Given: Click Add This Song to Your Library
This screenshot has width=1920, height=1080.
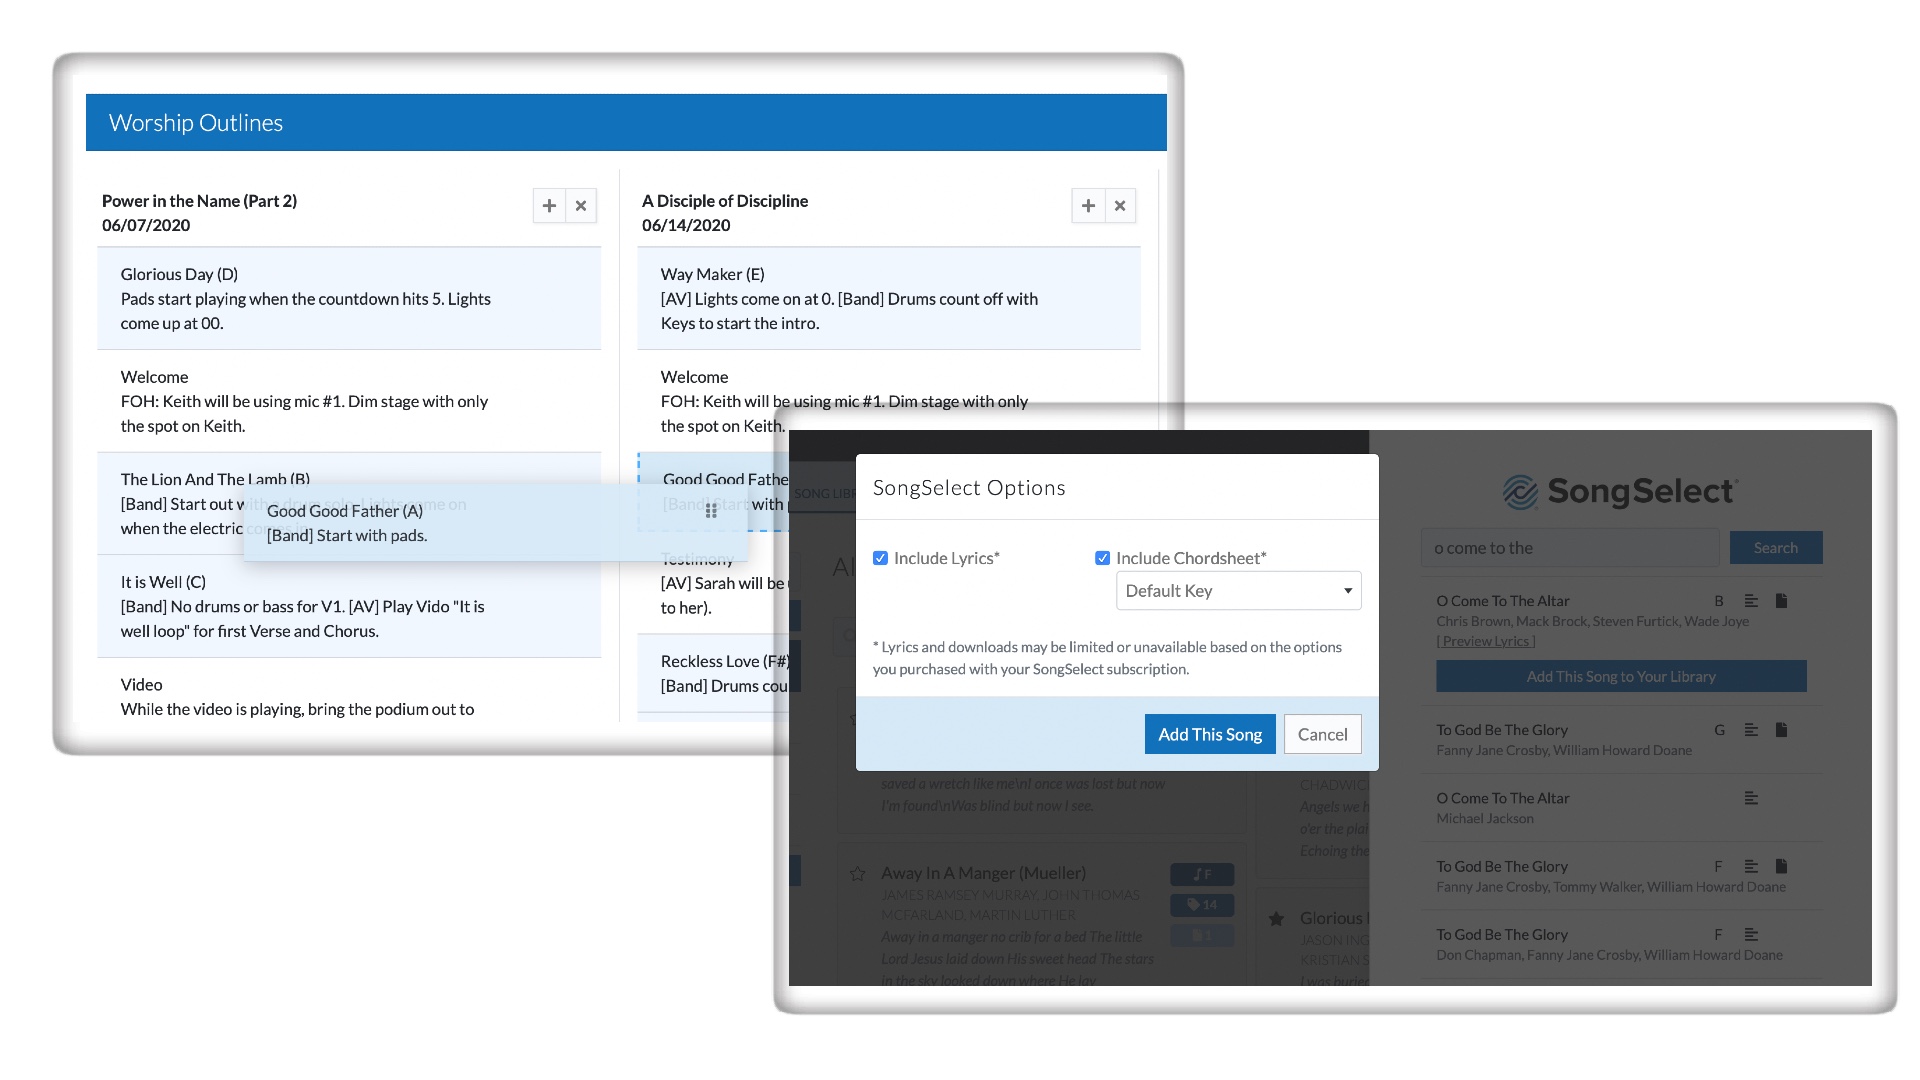Looking at the screenshot, I should pyautogui.click(x=1620, y=676).
